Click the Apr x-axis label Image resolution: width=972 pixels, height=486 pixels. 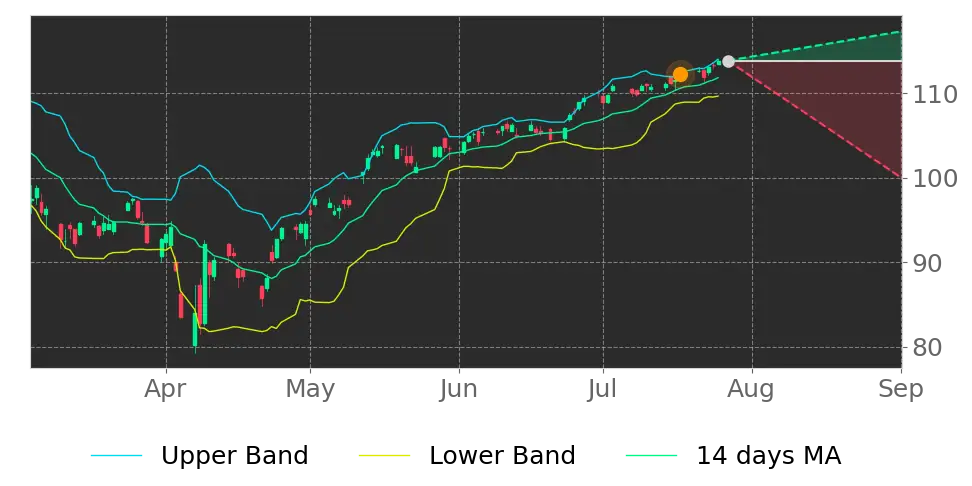(x=166, y=389)
